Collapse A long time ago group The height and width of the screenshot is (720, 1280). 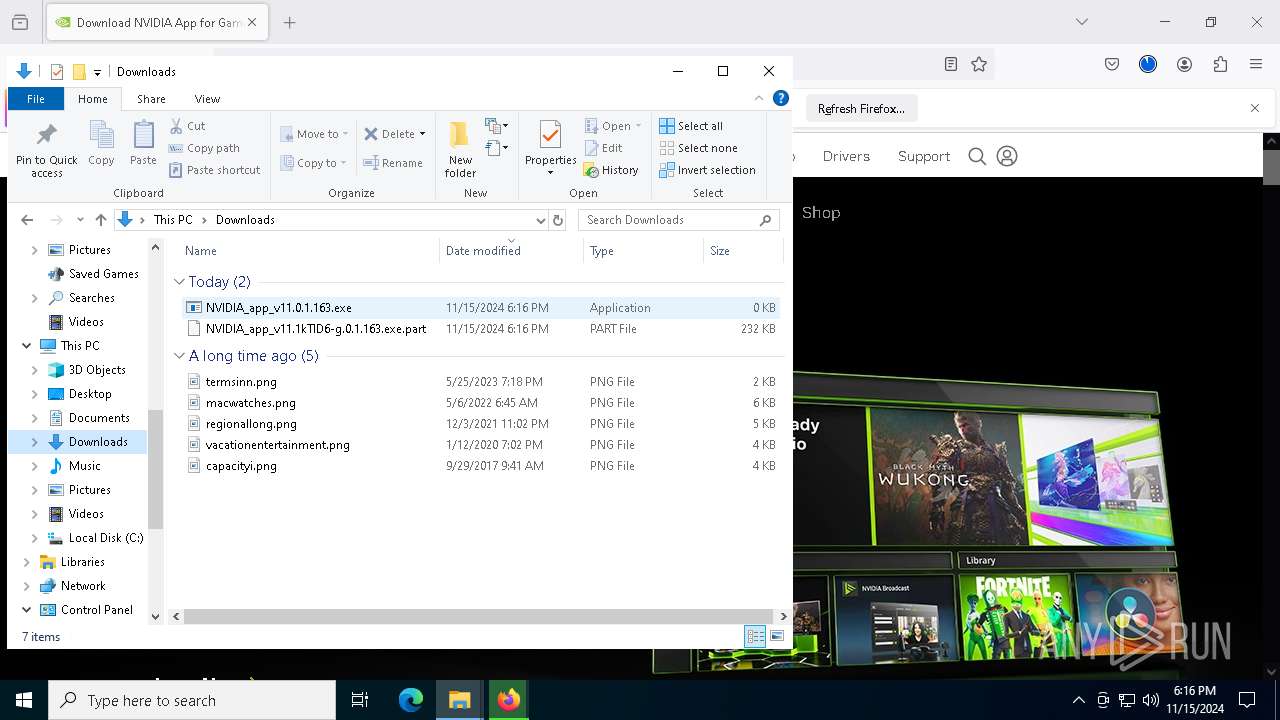coord(179,356)
